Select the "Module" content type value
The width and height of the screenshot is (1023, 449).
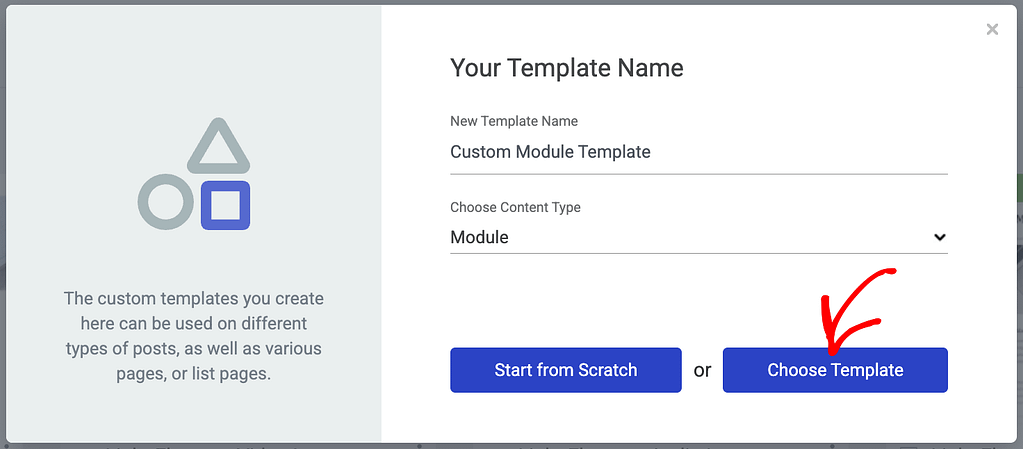[x=480, y=238]
